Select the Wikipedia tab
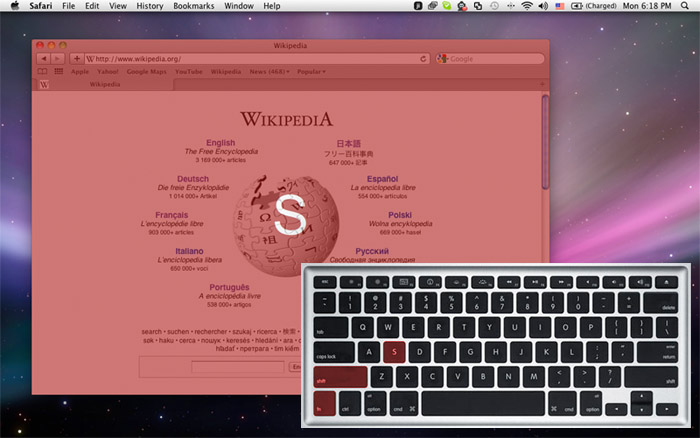This screenshot has width=700, height=438. pyautogui.click(x=104, y=84)
